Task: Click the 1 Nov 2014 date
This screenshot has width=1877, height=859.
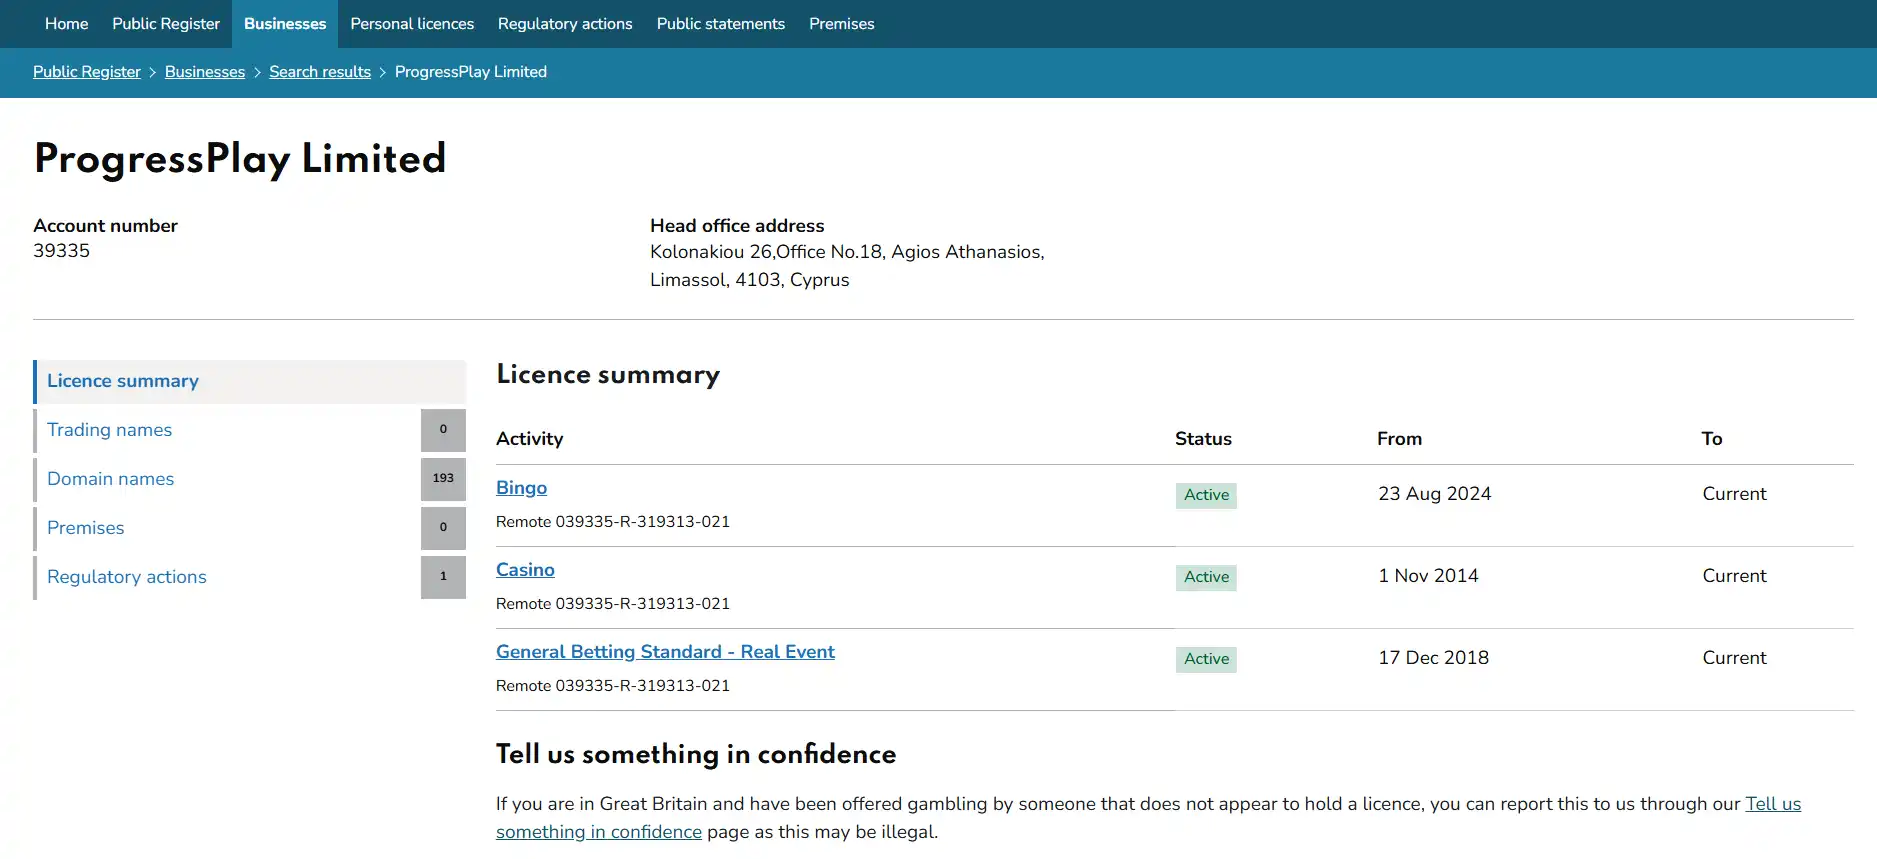Action: point(1428,576)
